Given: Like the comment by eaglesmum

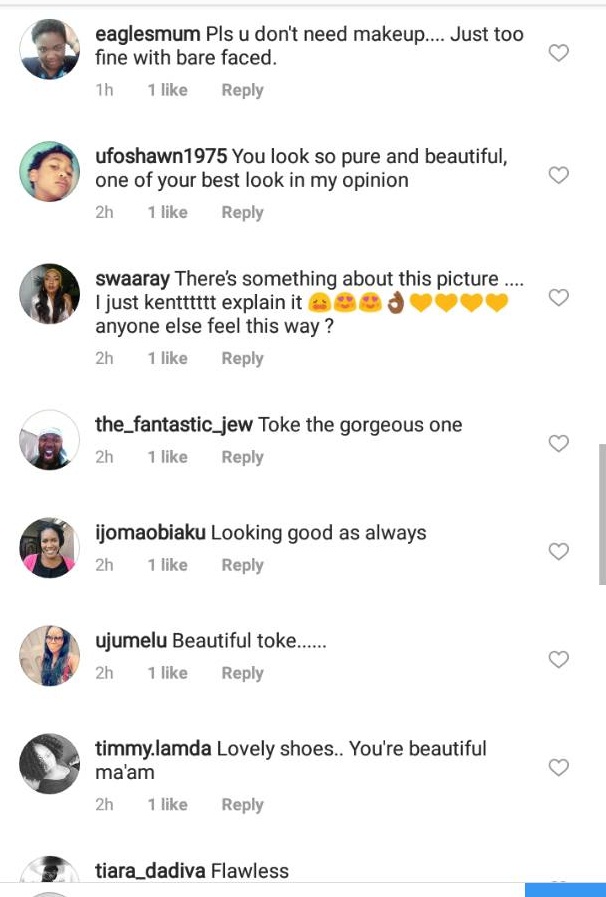Looking at the screenshot, I should 559,53.
